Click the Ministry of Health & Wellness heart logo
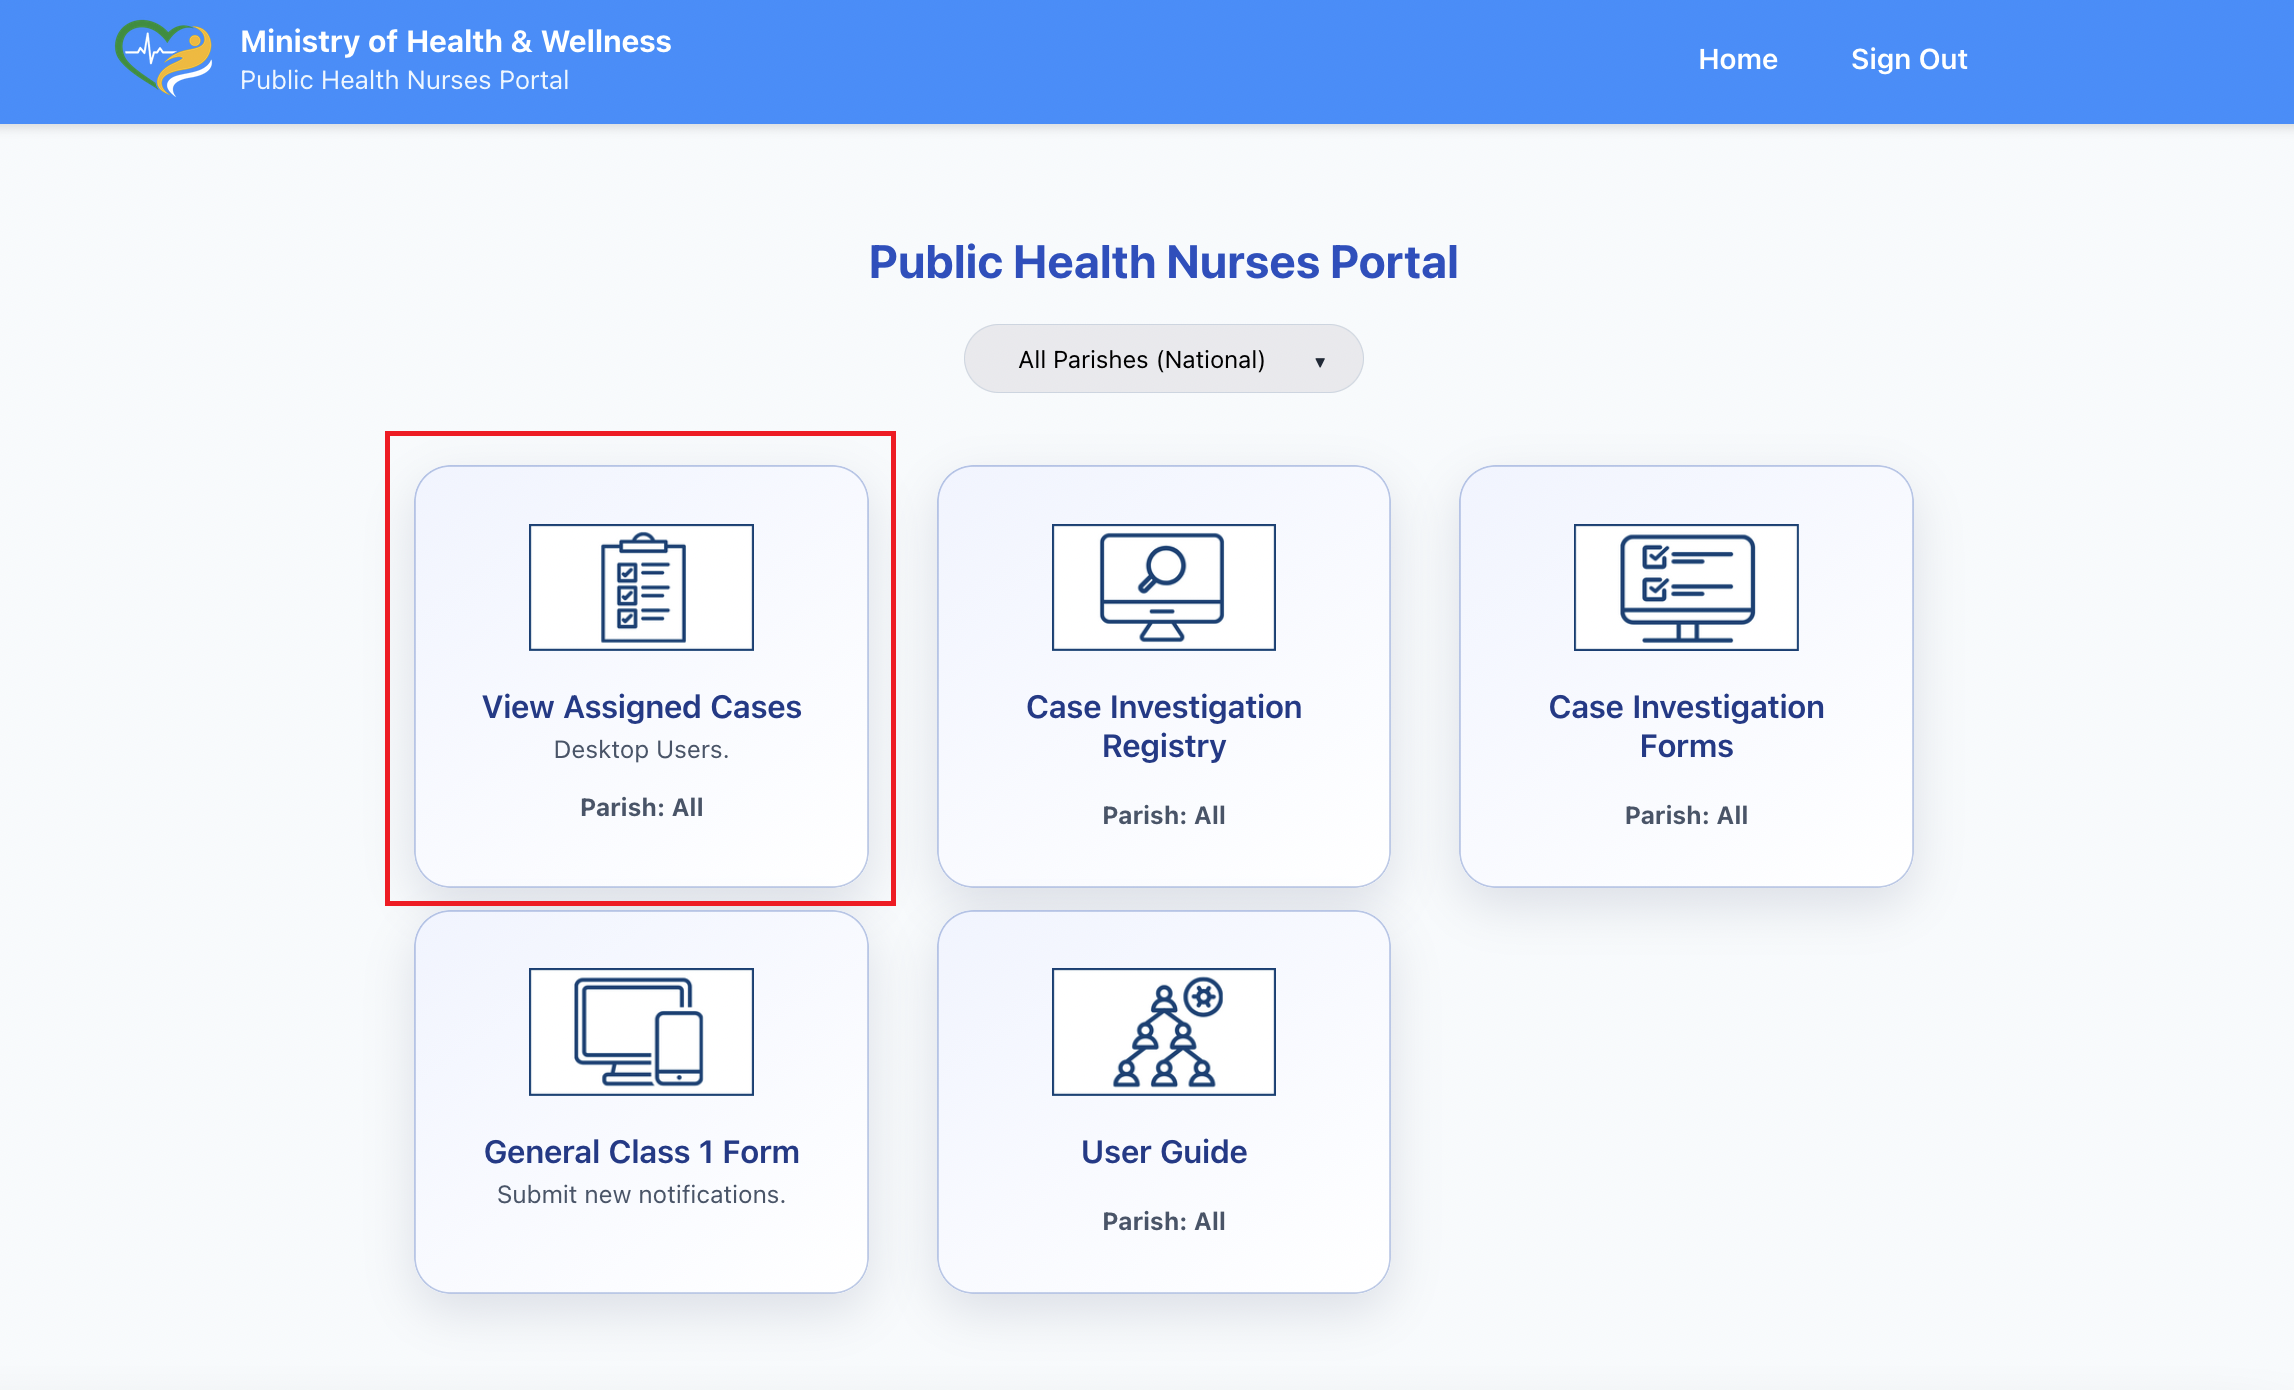 pyautogui.click(x=165, y=58)
